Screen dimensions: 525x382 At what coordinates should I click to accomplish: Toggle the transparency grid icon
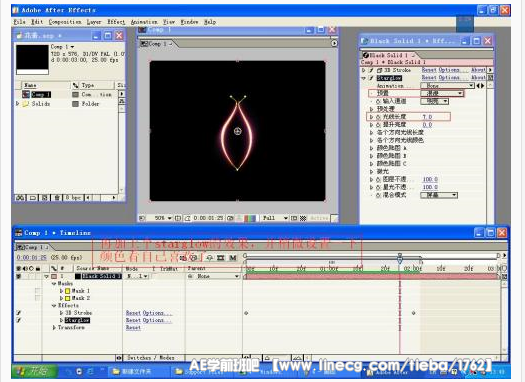click(303, 218)
